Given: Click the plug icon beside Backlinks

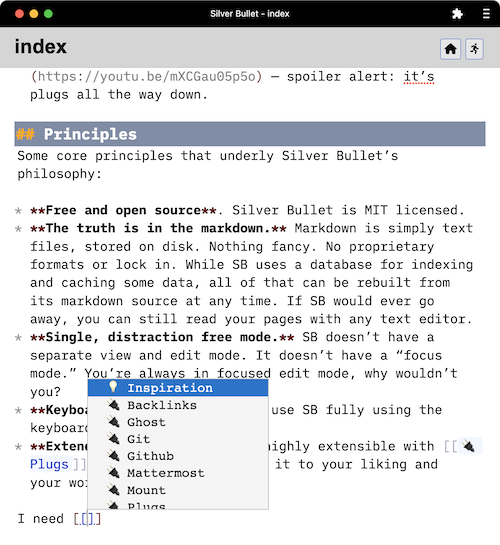Looking at the screenshot, I should pos(113,405).
